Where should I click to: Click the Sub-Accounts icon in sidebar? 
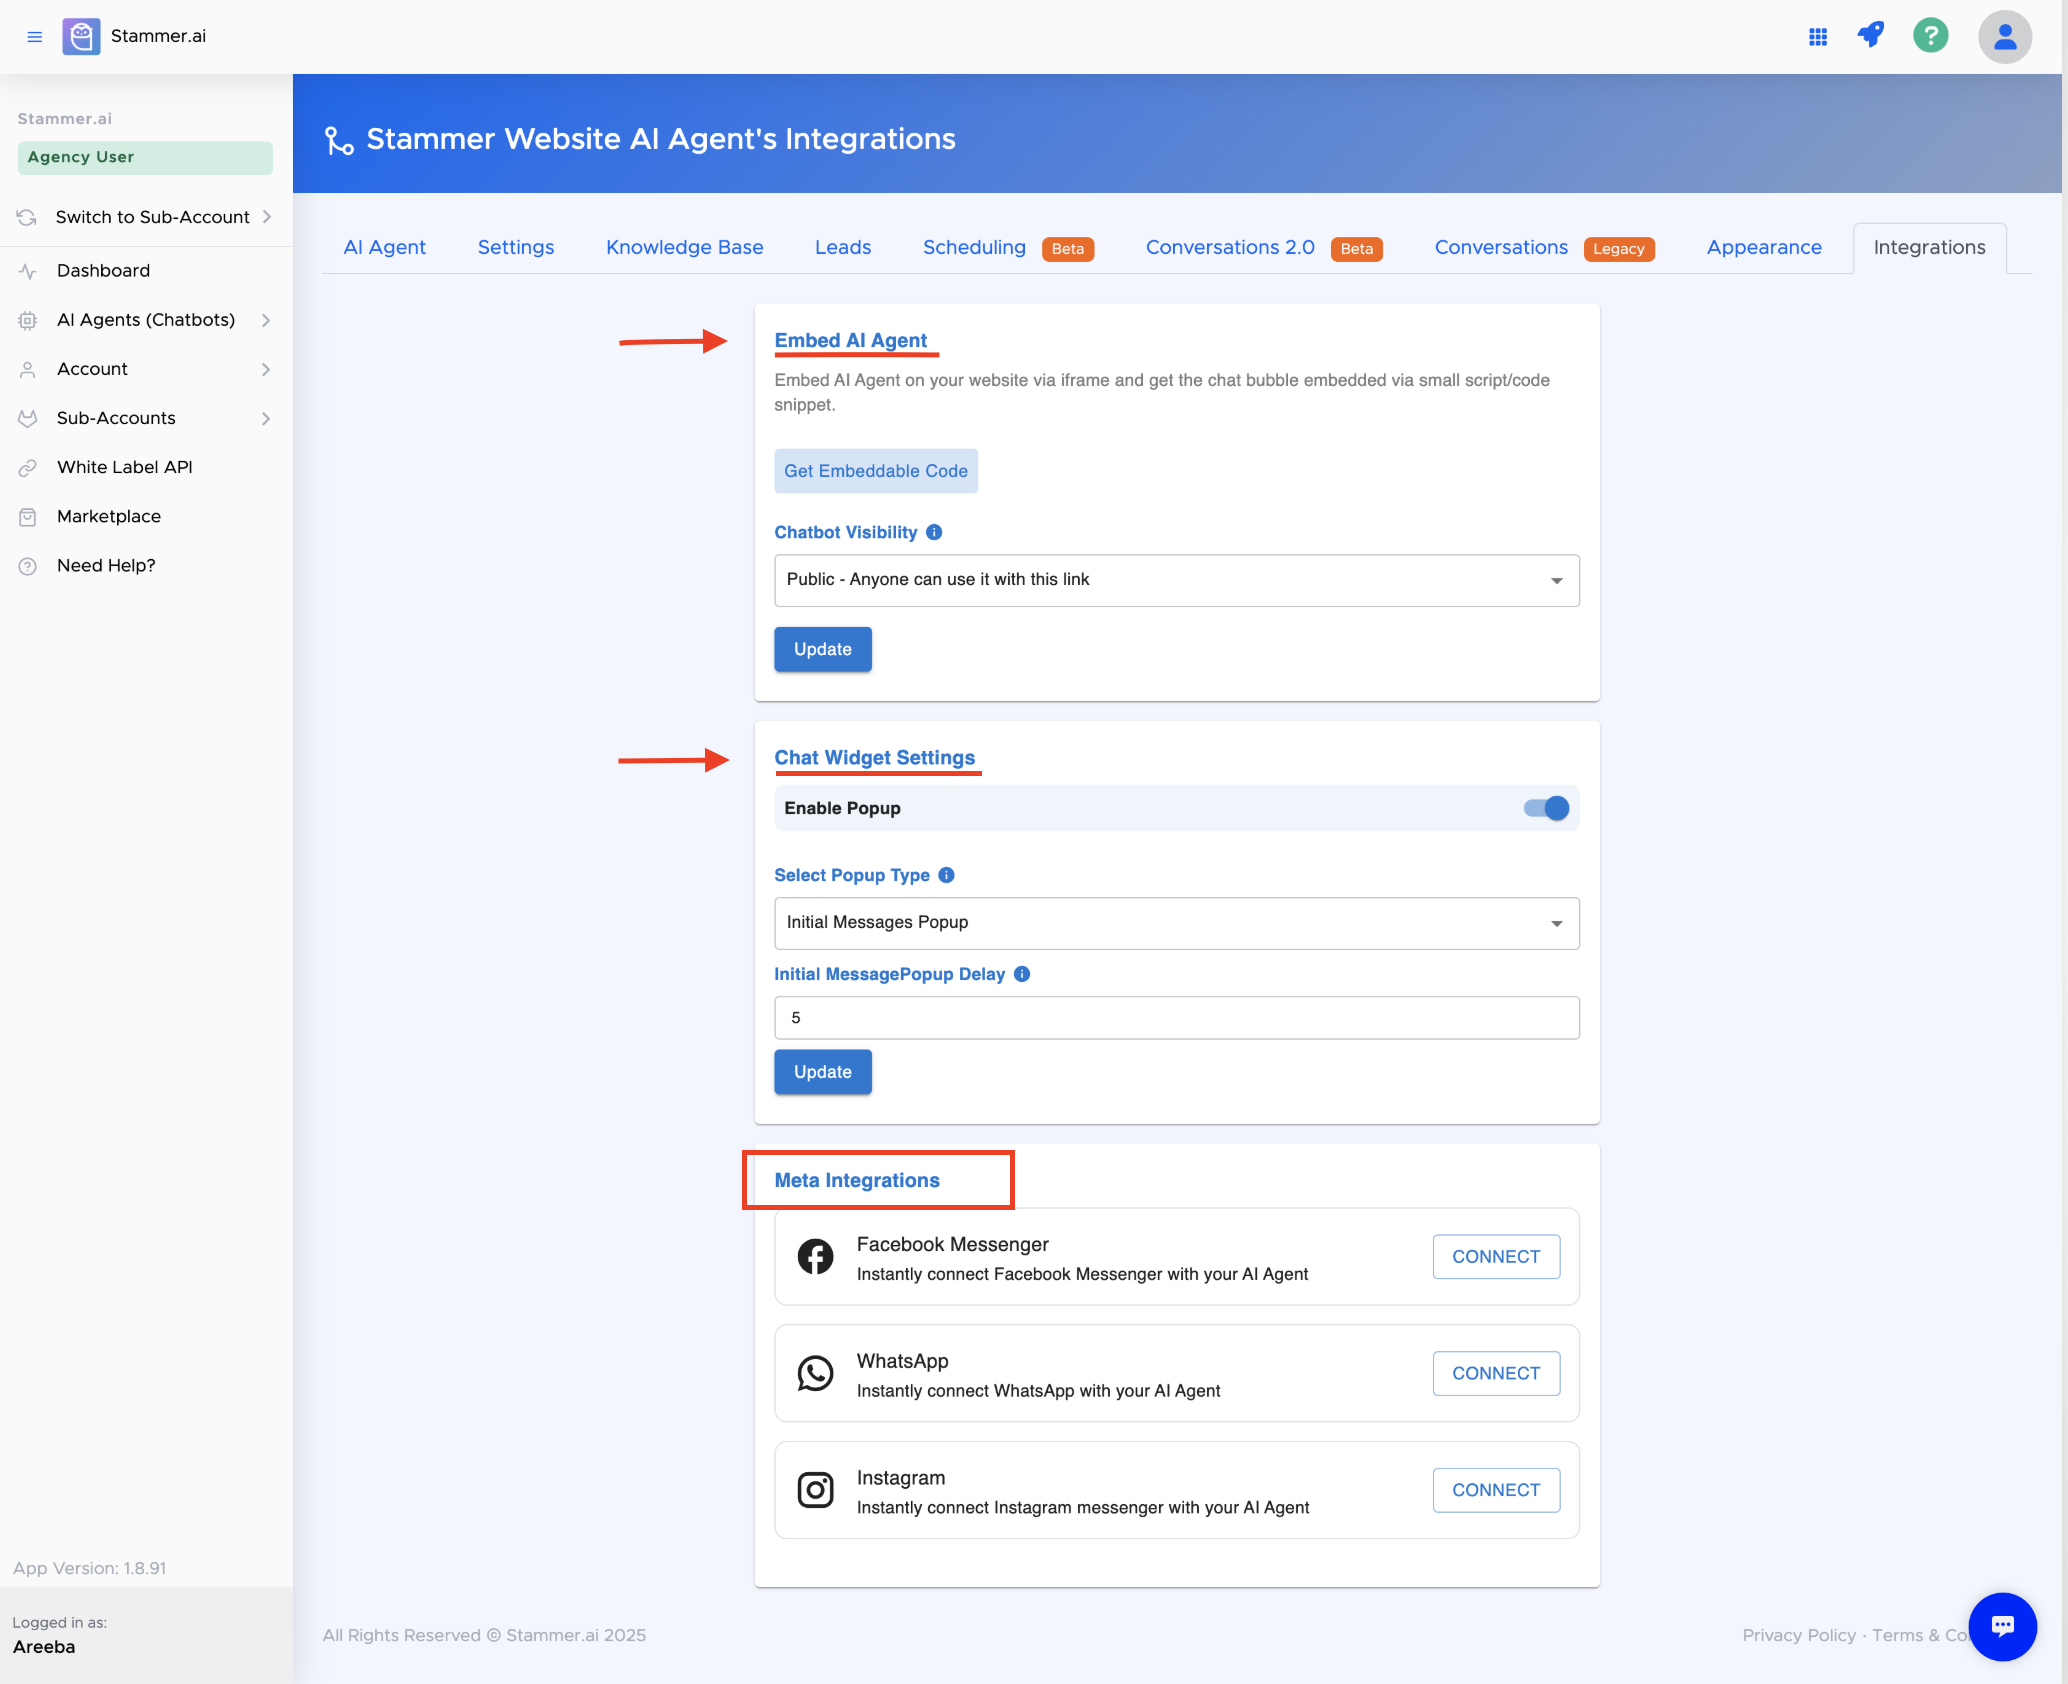(28, 418)
